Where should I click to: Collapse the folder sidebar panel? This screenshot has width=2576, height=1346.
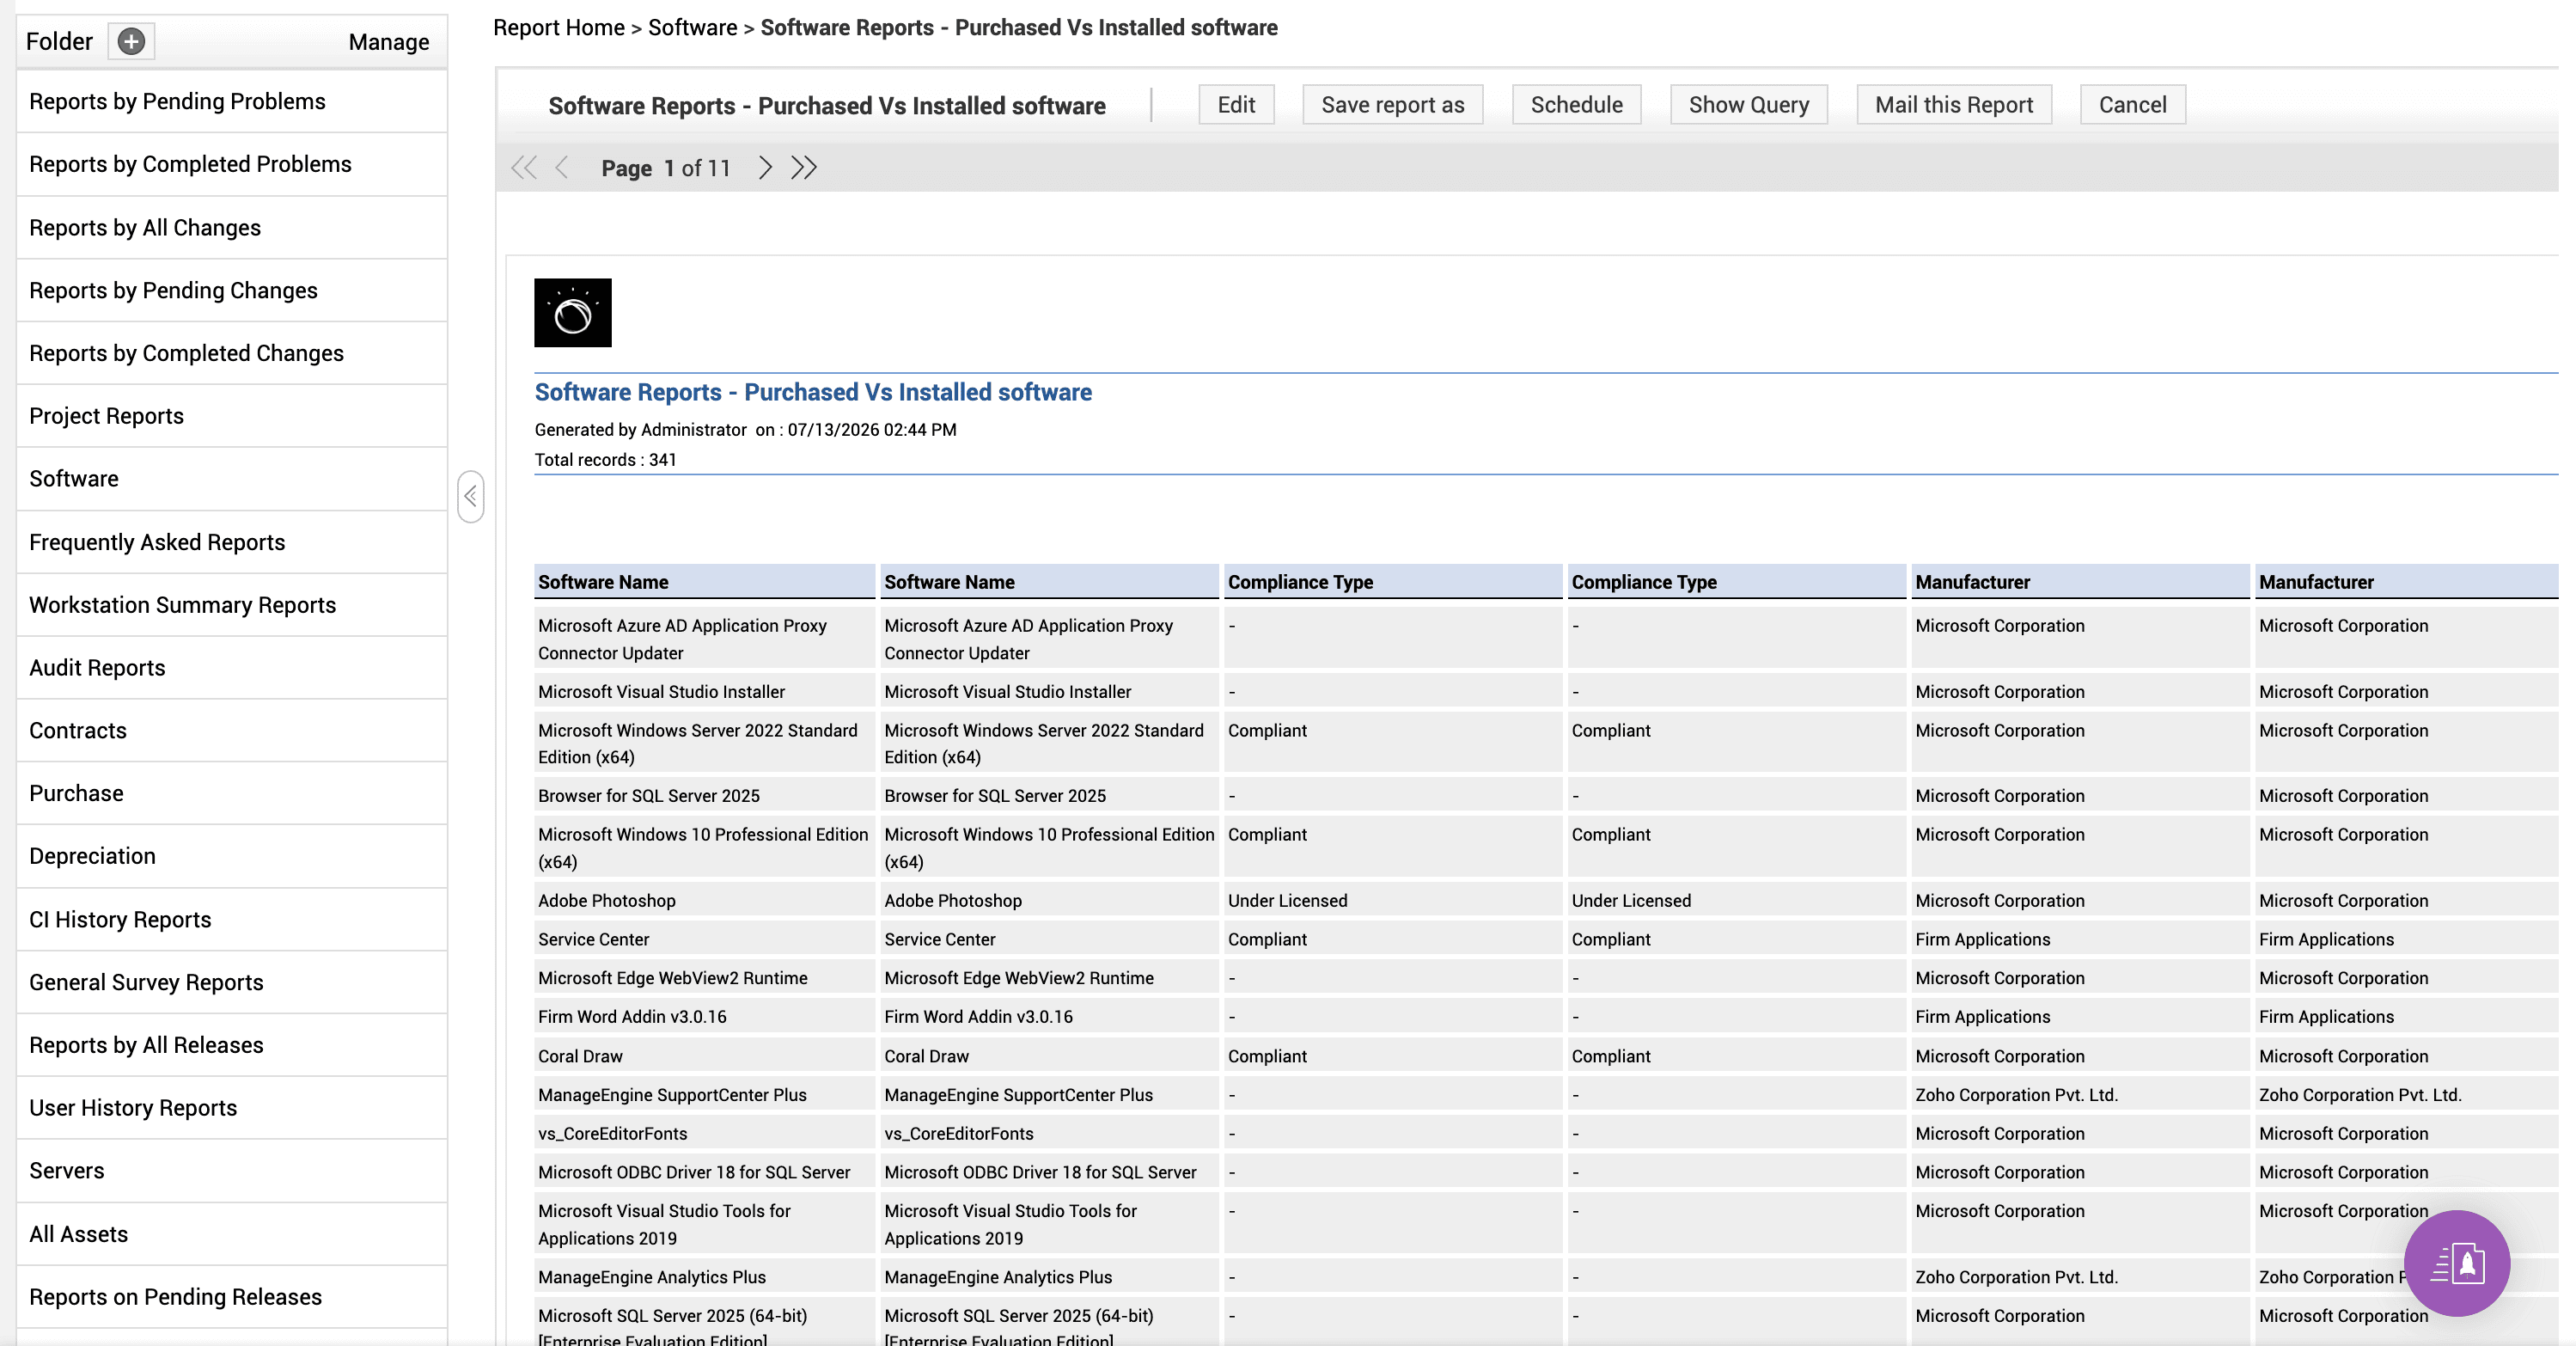click(471, 496)
